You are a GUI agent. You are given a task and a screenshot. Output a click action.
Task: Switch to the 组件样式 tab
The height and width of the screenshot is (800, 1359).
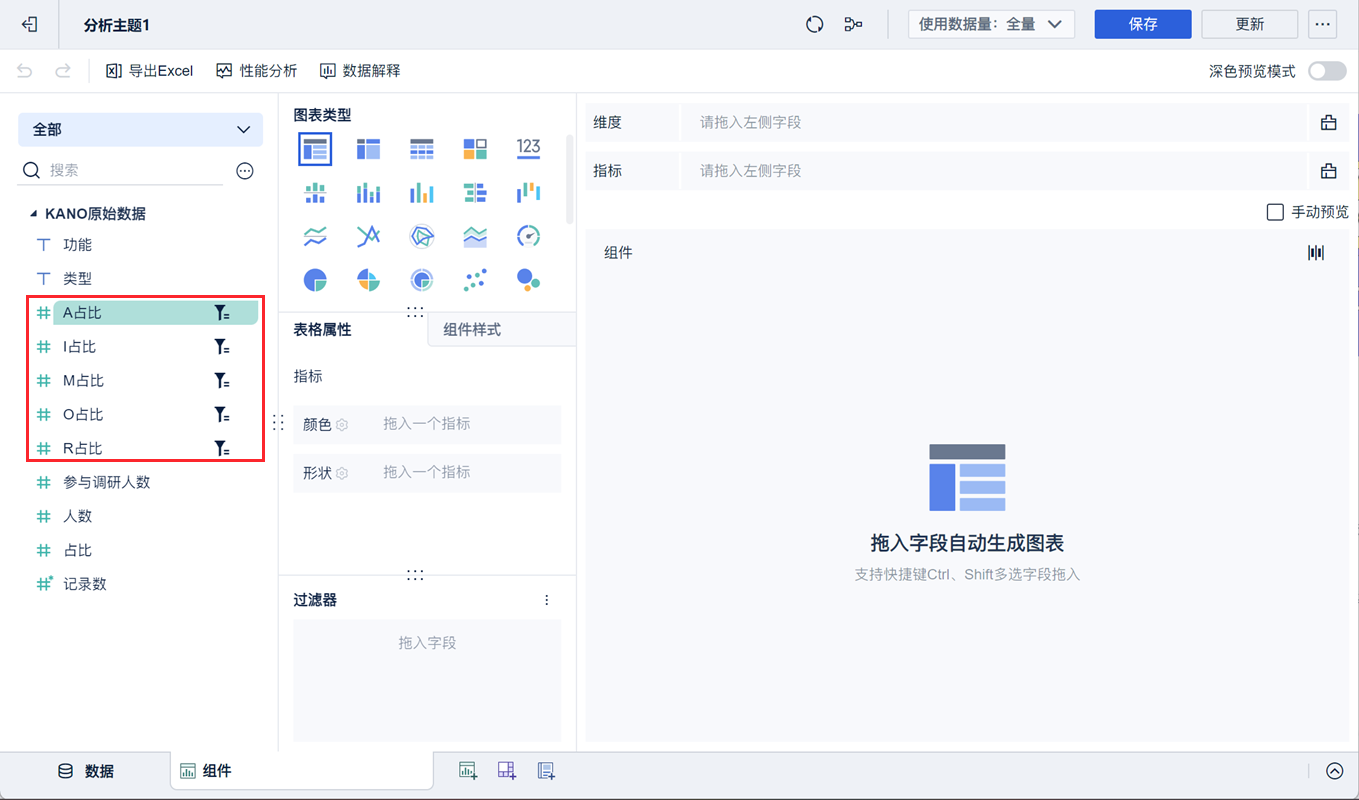471,330
